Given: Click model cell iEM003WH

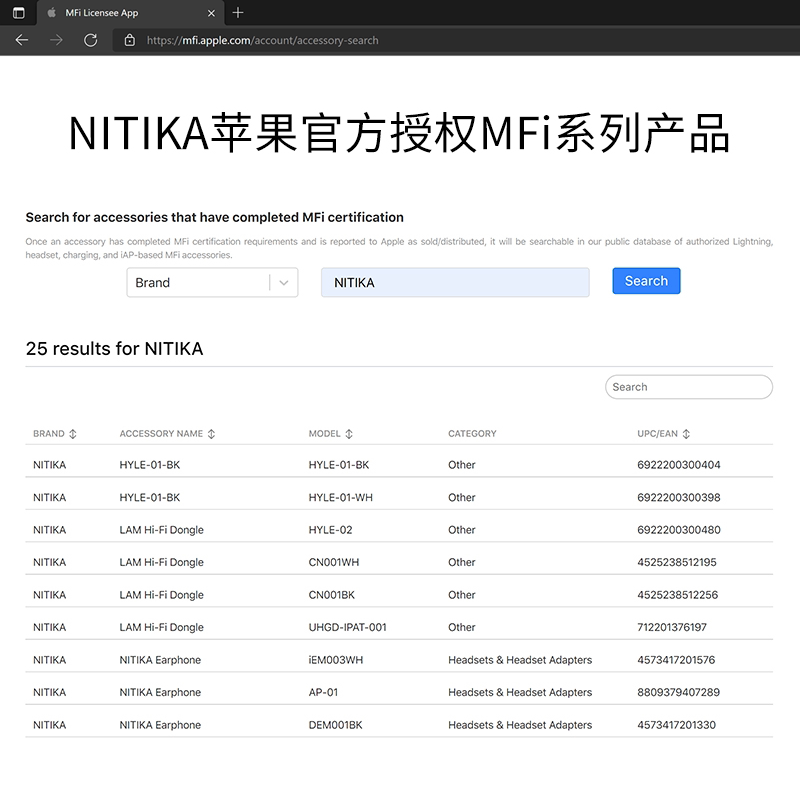Looking at the screenshot, I should [336, 660].
